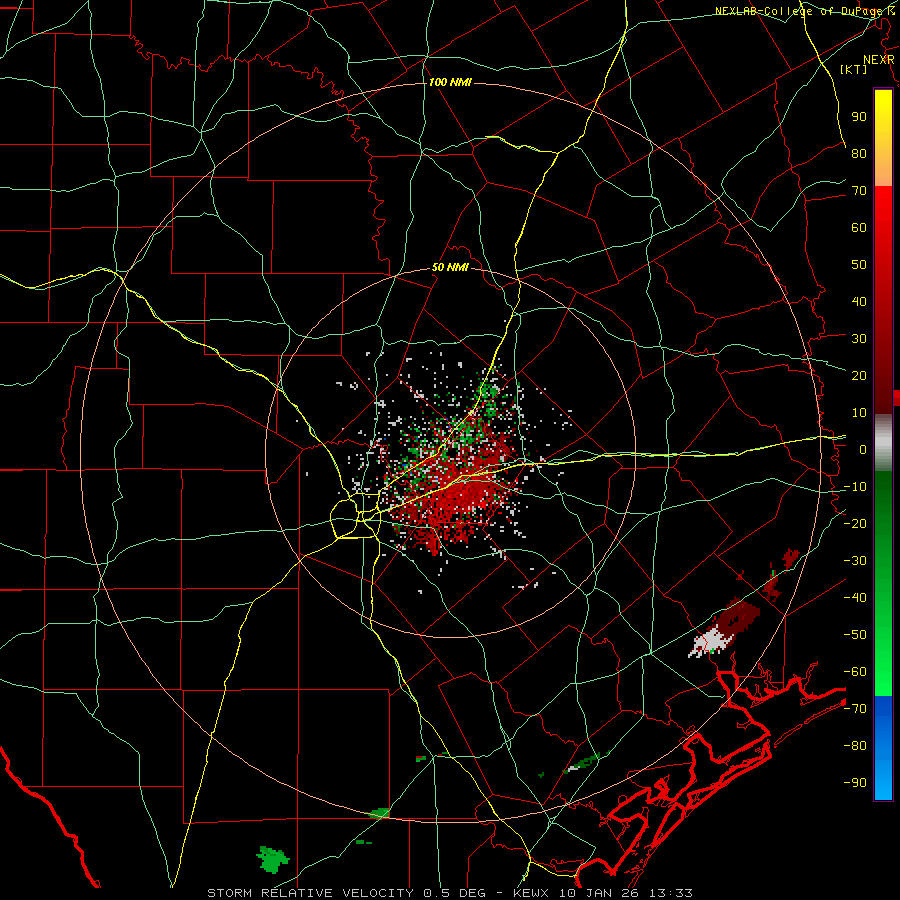900x900 pixels.
Task: Click the dark red echo patch in the southeast
Action: click(739, 614)
